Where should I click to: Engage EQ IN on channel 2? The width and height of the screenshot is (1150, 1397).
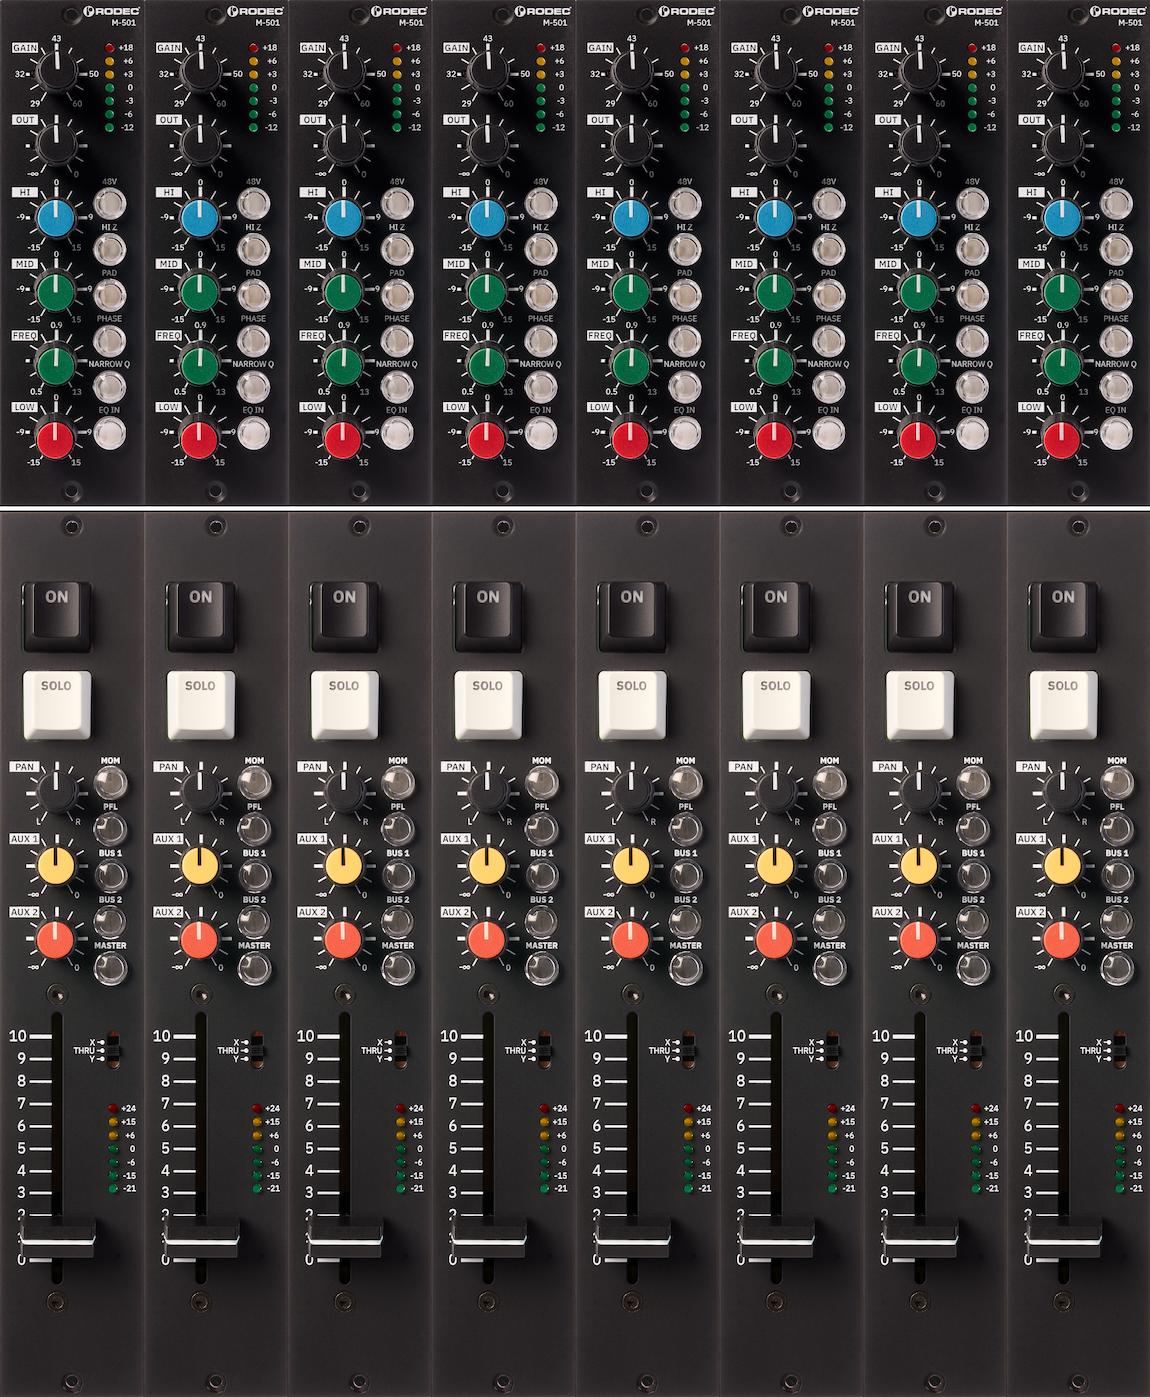point(254,432)
